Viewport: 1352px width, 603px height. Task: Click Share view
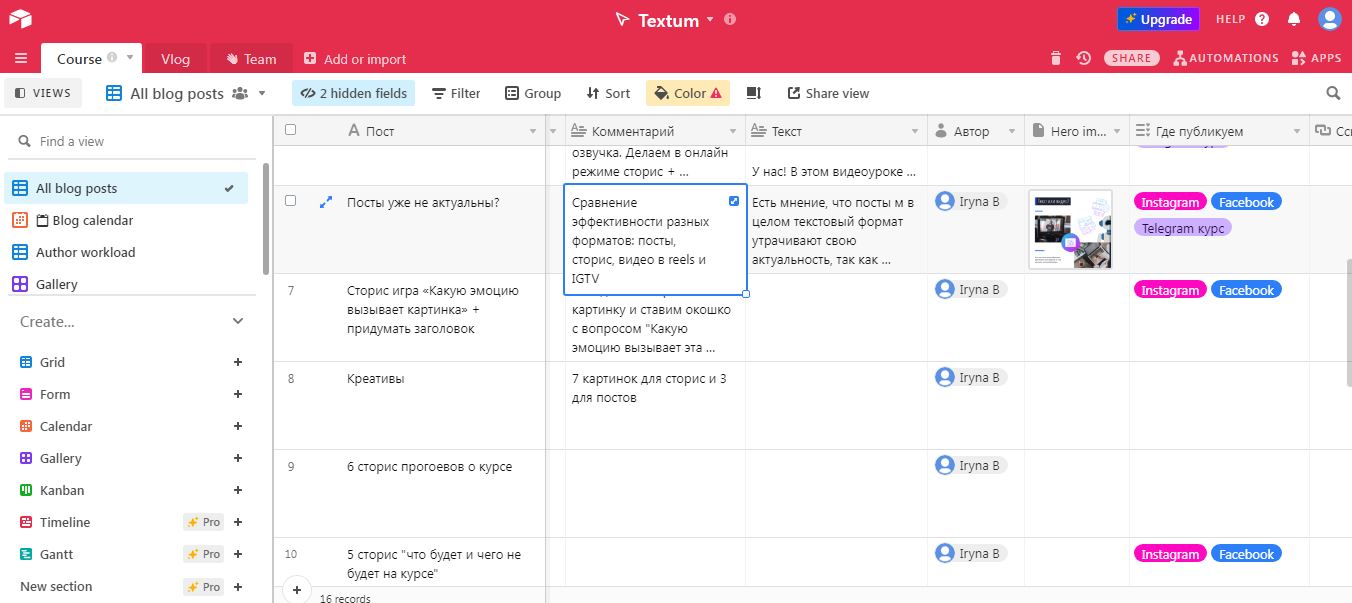coord(828,93)
